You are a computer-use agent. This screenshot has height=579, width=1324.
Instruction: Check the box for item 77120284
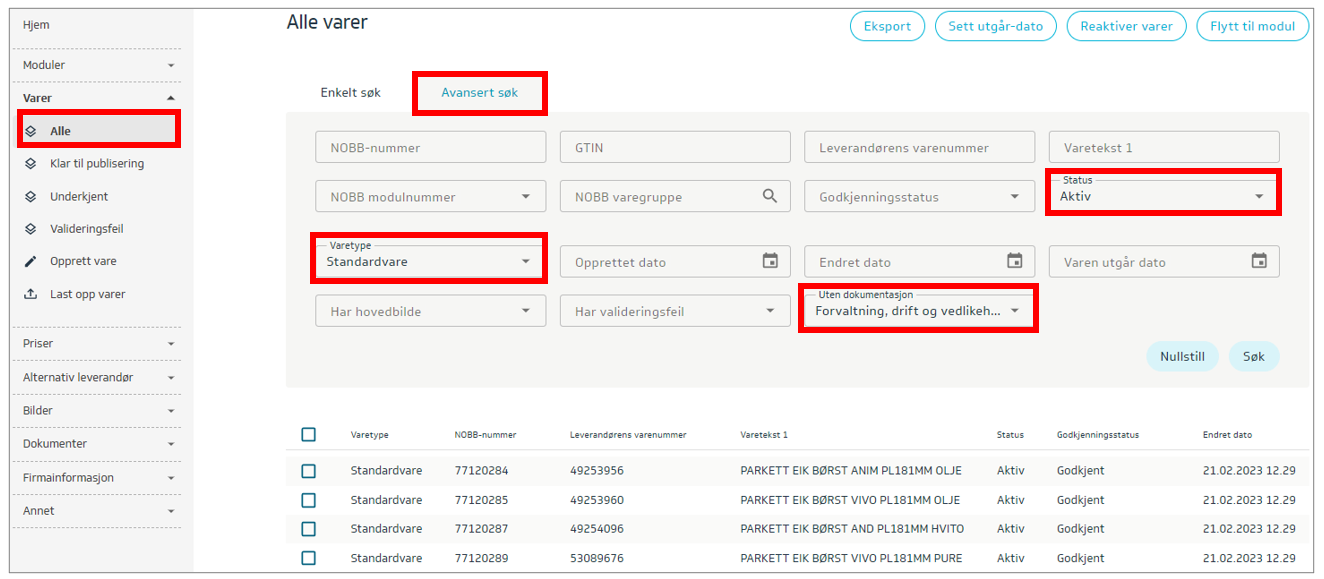coord(308,471)
